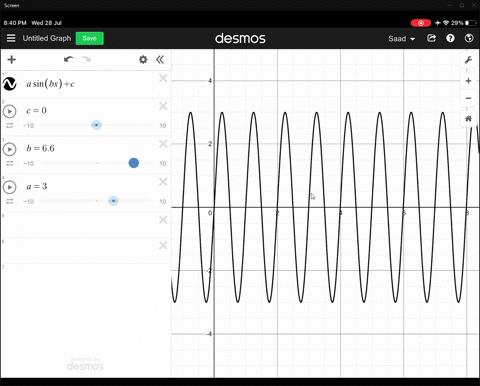Click the battery status icon

pyautogui.click(x=471, y=23)
